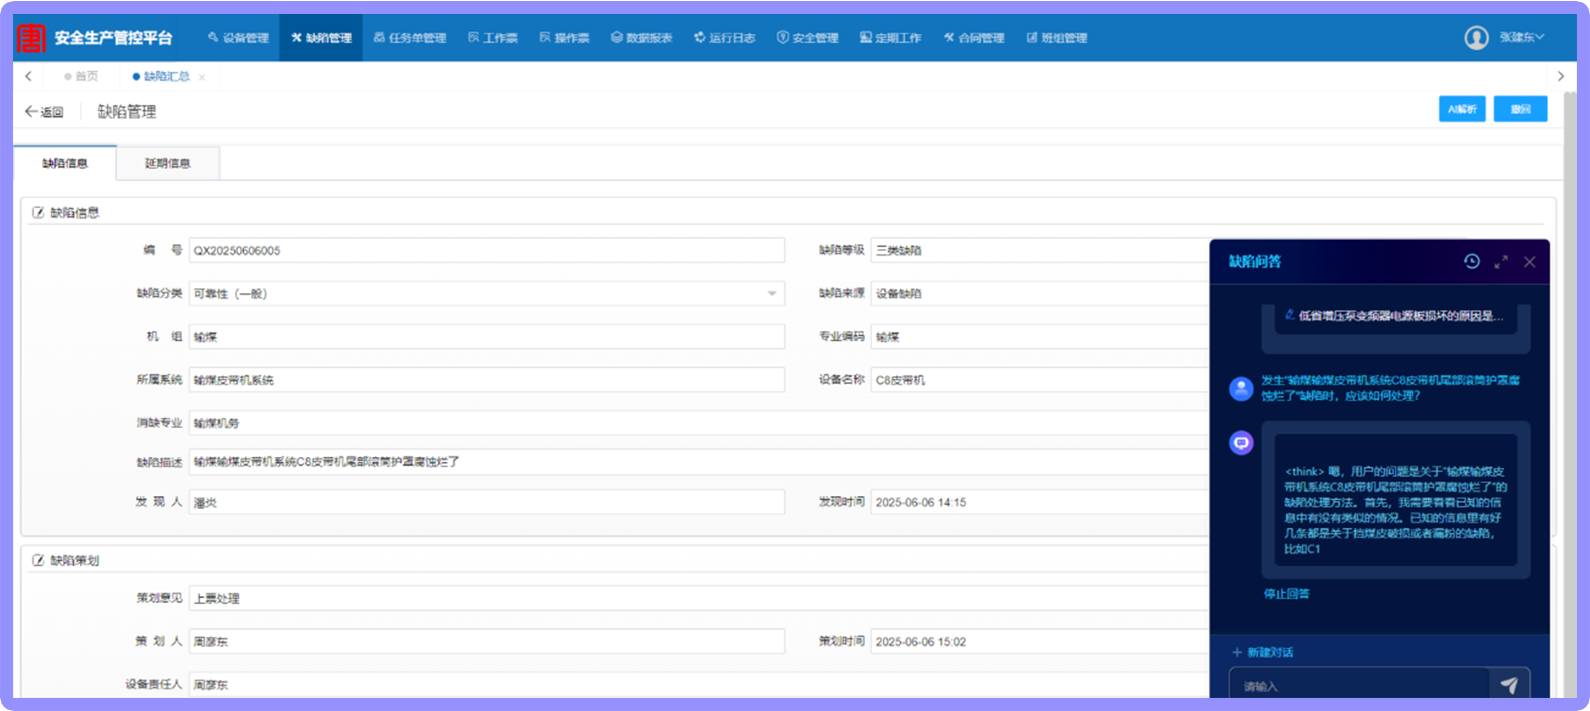Close the 缺陷问答 panel

point(1529,262)
